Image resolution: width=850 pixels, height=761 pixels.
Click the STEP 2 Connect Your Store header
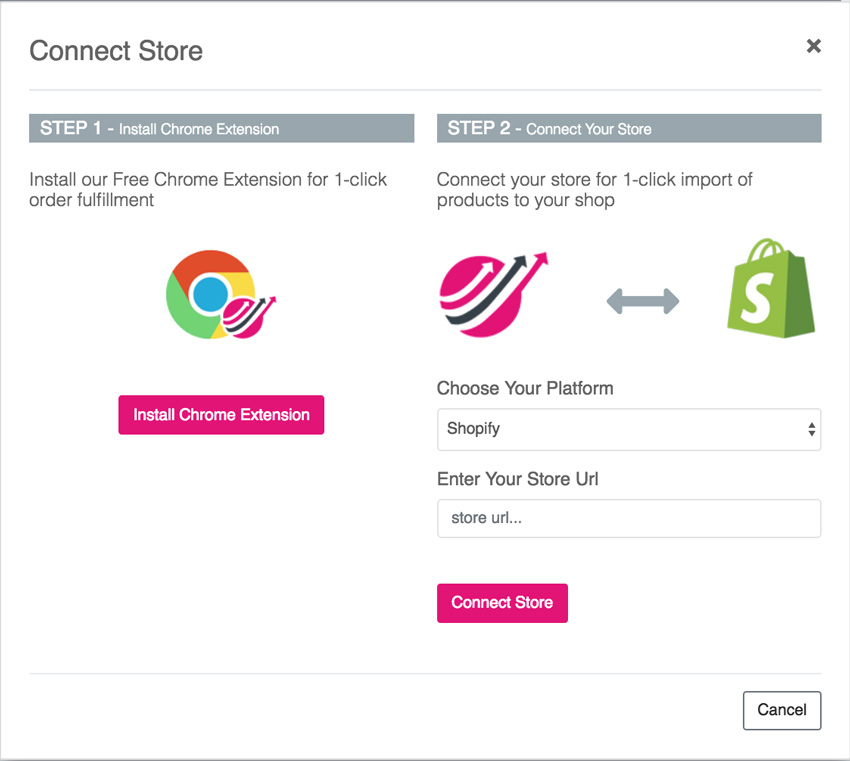point(628,128)
